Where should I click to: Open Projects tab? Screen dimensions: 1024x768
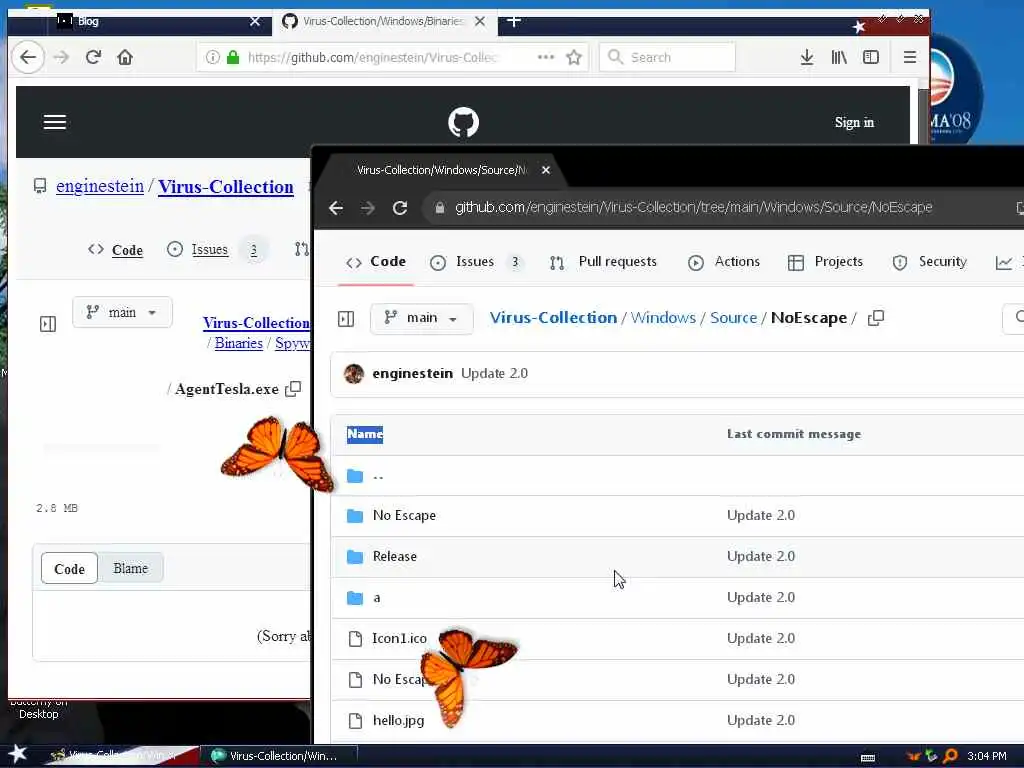coord(825,262)
